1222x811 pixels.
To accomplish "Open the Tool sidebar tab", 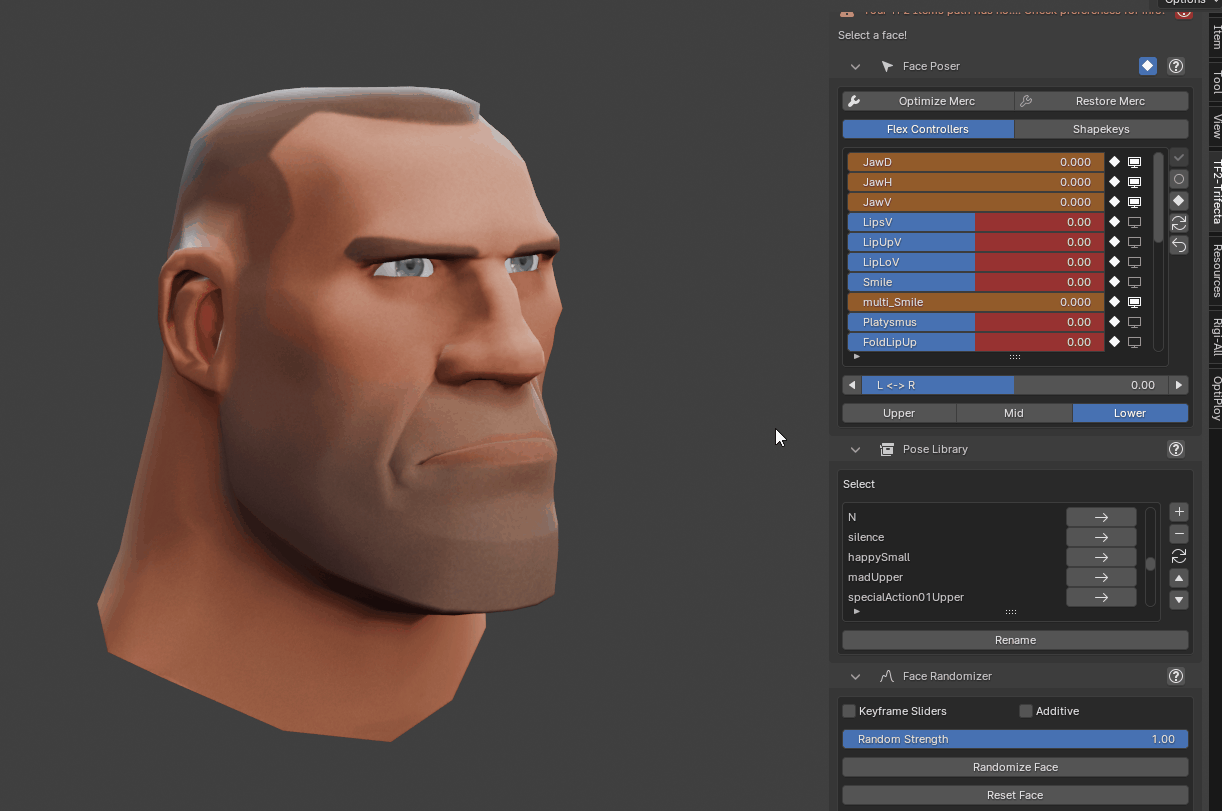I will (1216, 82).
